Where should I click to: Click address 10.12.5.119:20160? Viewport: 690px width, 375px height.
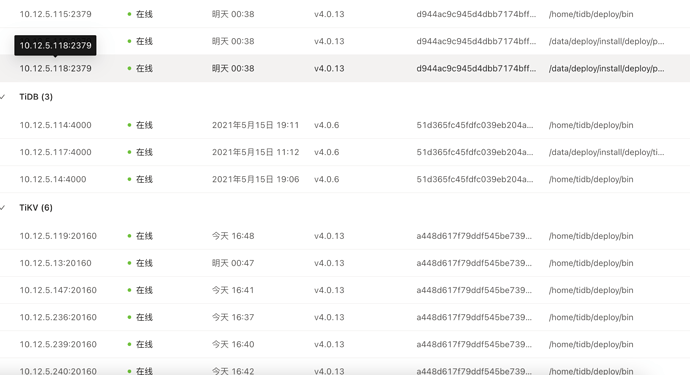[58, 236]
